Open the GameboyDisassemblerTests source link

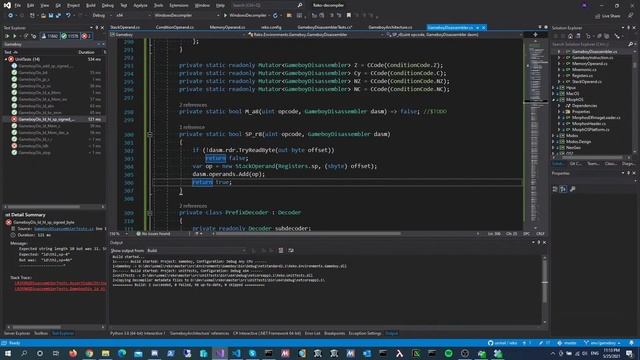click(x=64, y=229)
